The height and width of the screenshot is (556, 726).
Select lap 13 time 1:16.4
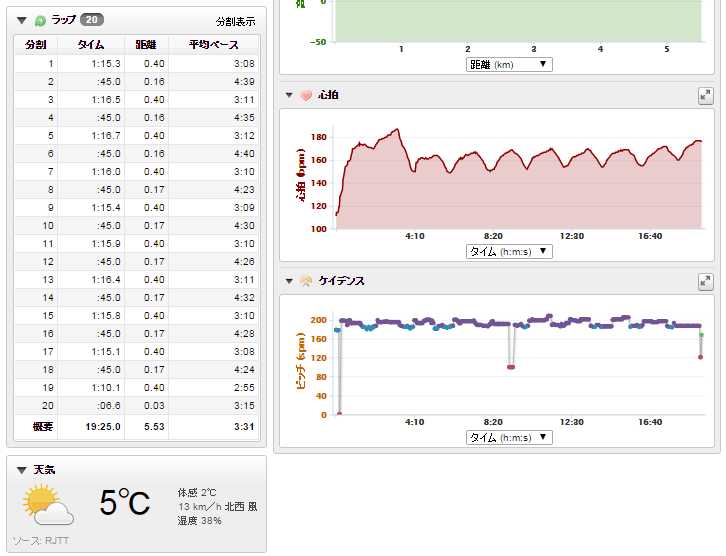click(x=106, y=280)
